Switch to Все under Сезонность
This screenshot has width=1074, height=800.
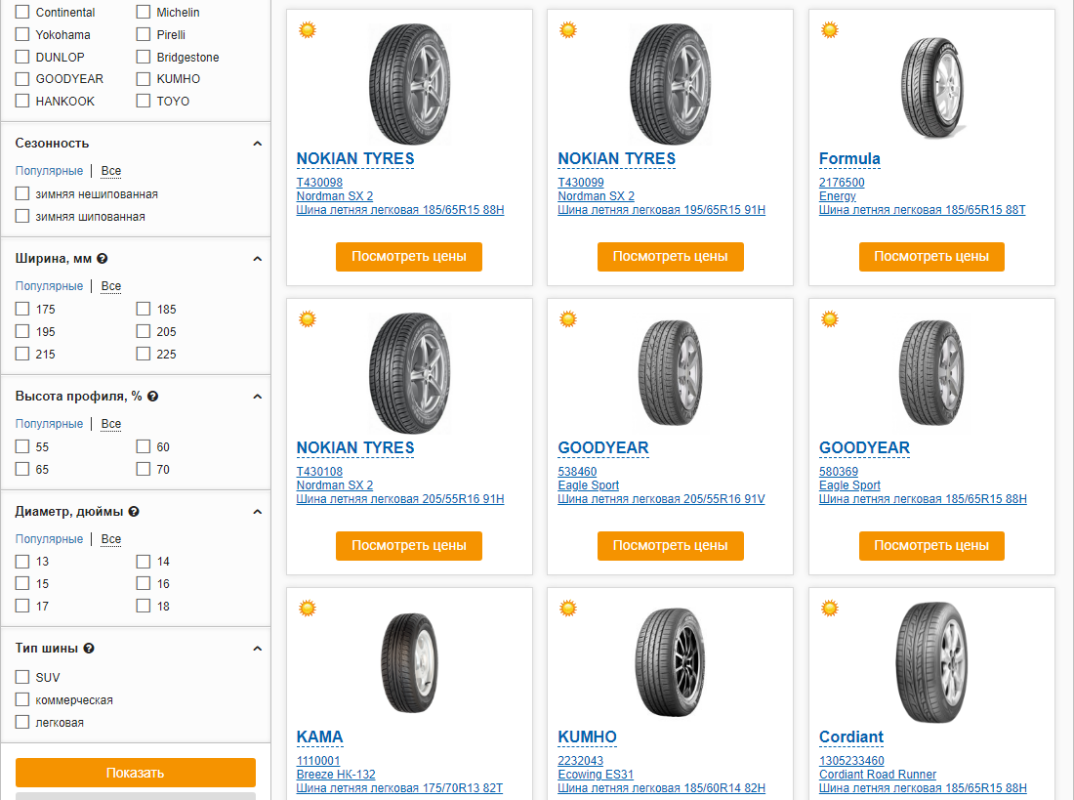click(111, 171)
